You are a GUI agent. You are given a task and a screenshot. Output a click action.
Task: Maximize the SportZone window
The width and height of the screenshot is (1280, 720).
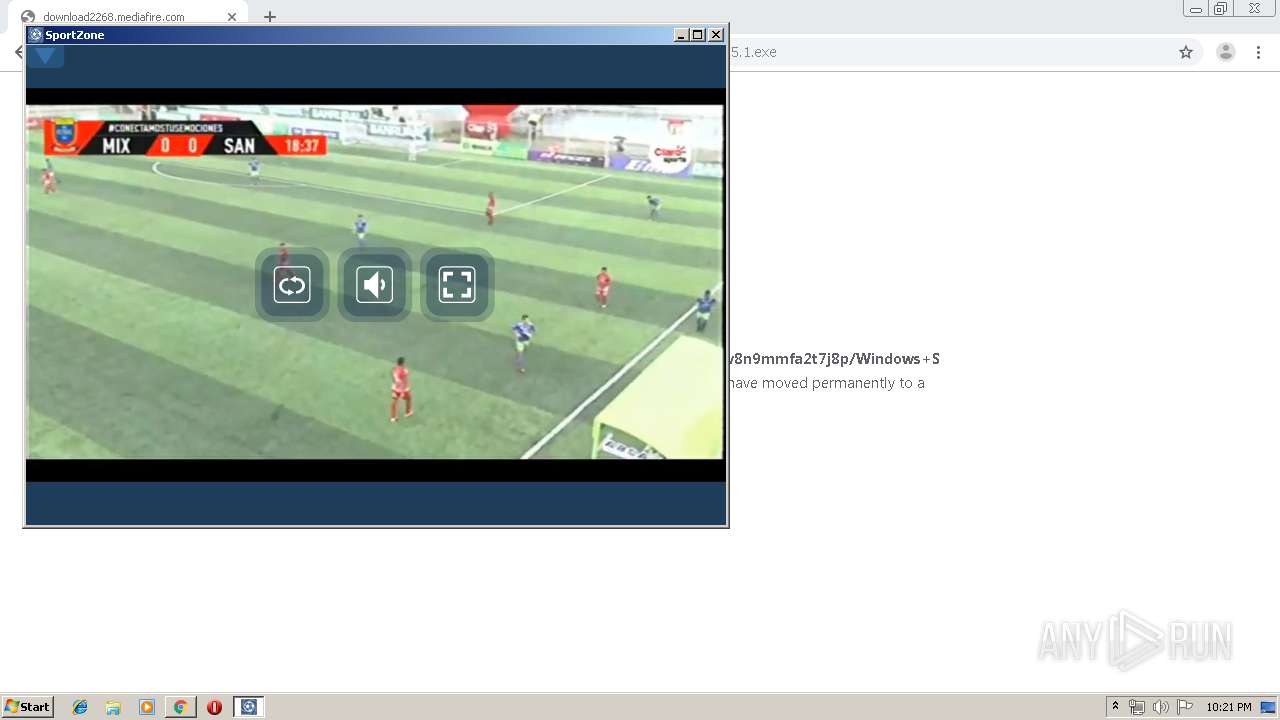[x=698, y=35]
